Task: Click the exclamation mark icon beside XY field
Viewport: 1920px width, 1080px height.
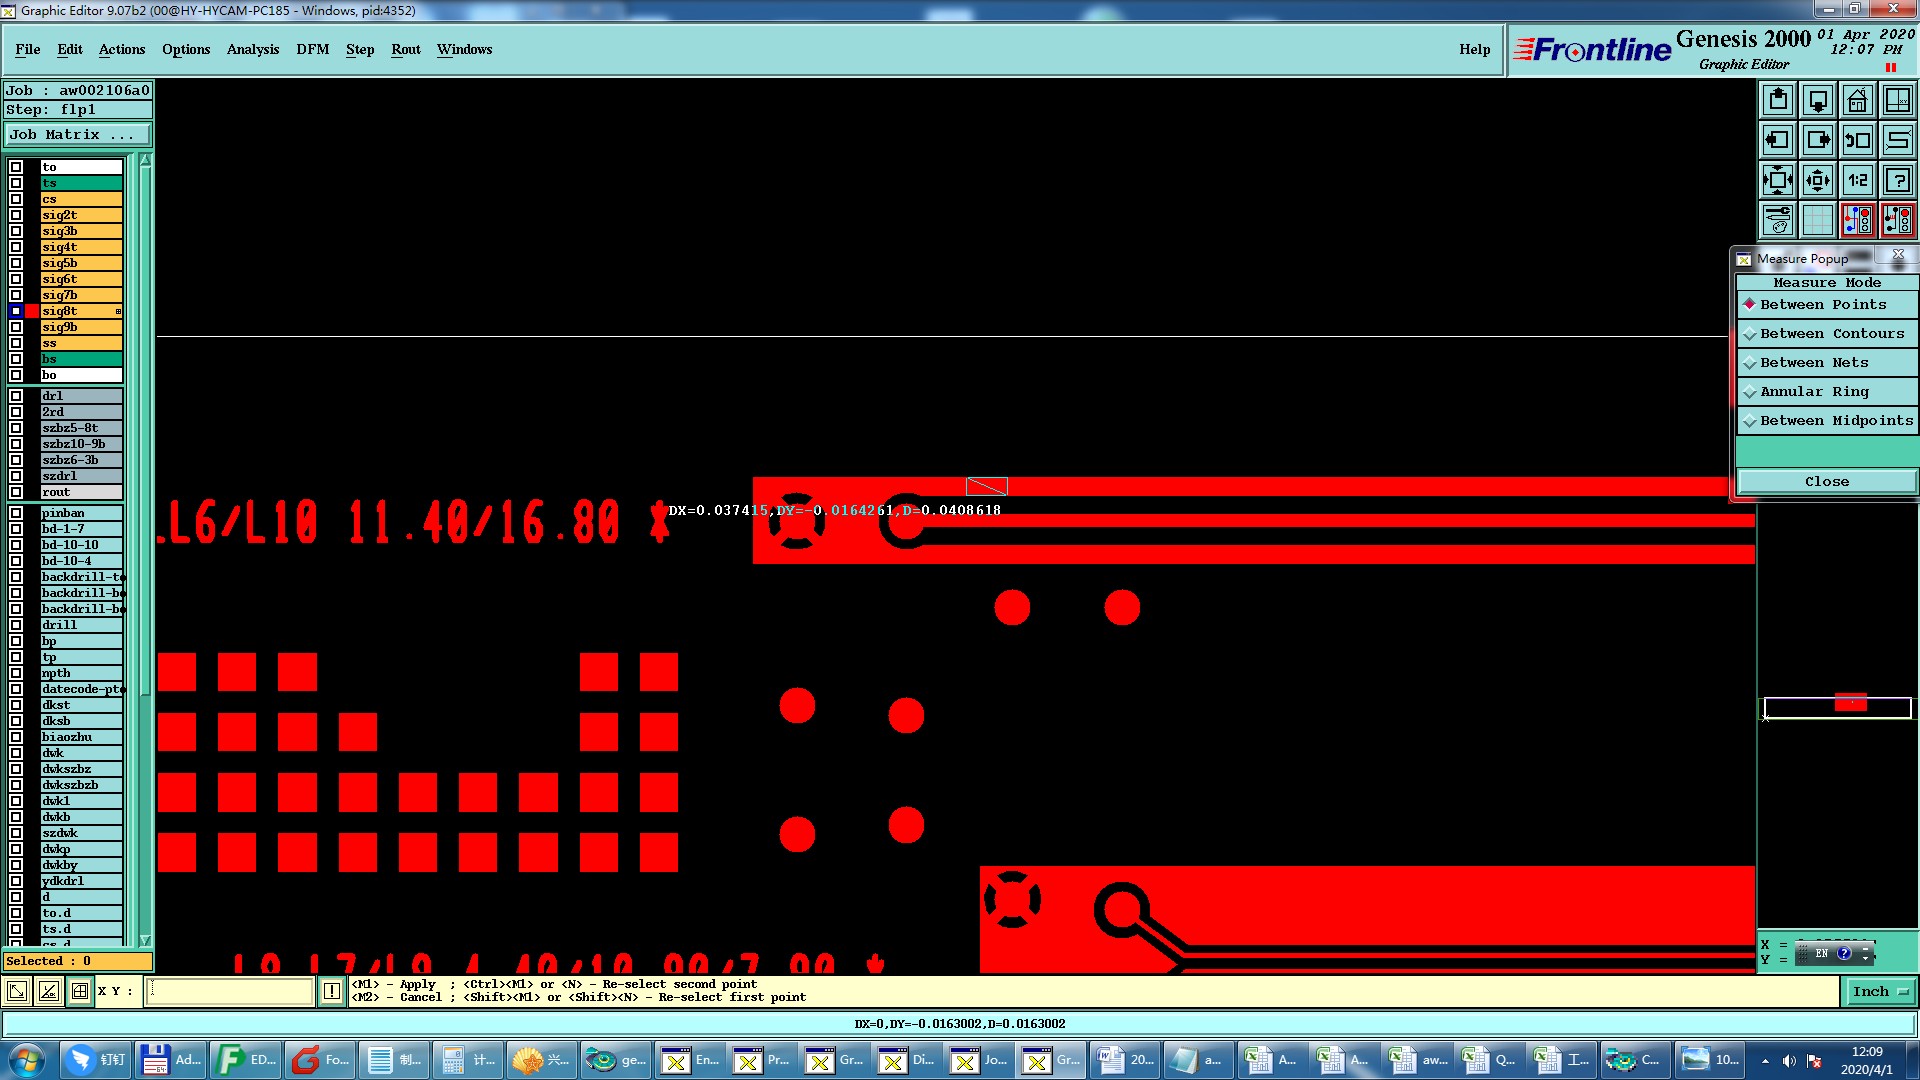Action: 332,991
